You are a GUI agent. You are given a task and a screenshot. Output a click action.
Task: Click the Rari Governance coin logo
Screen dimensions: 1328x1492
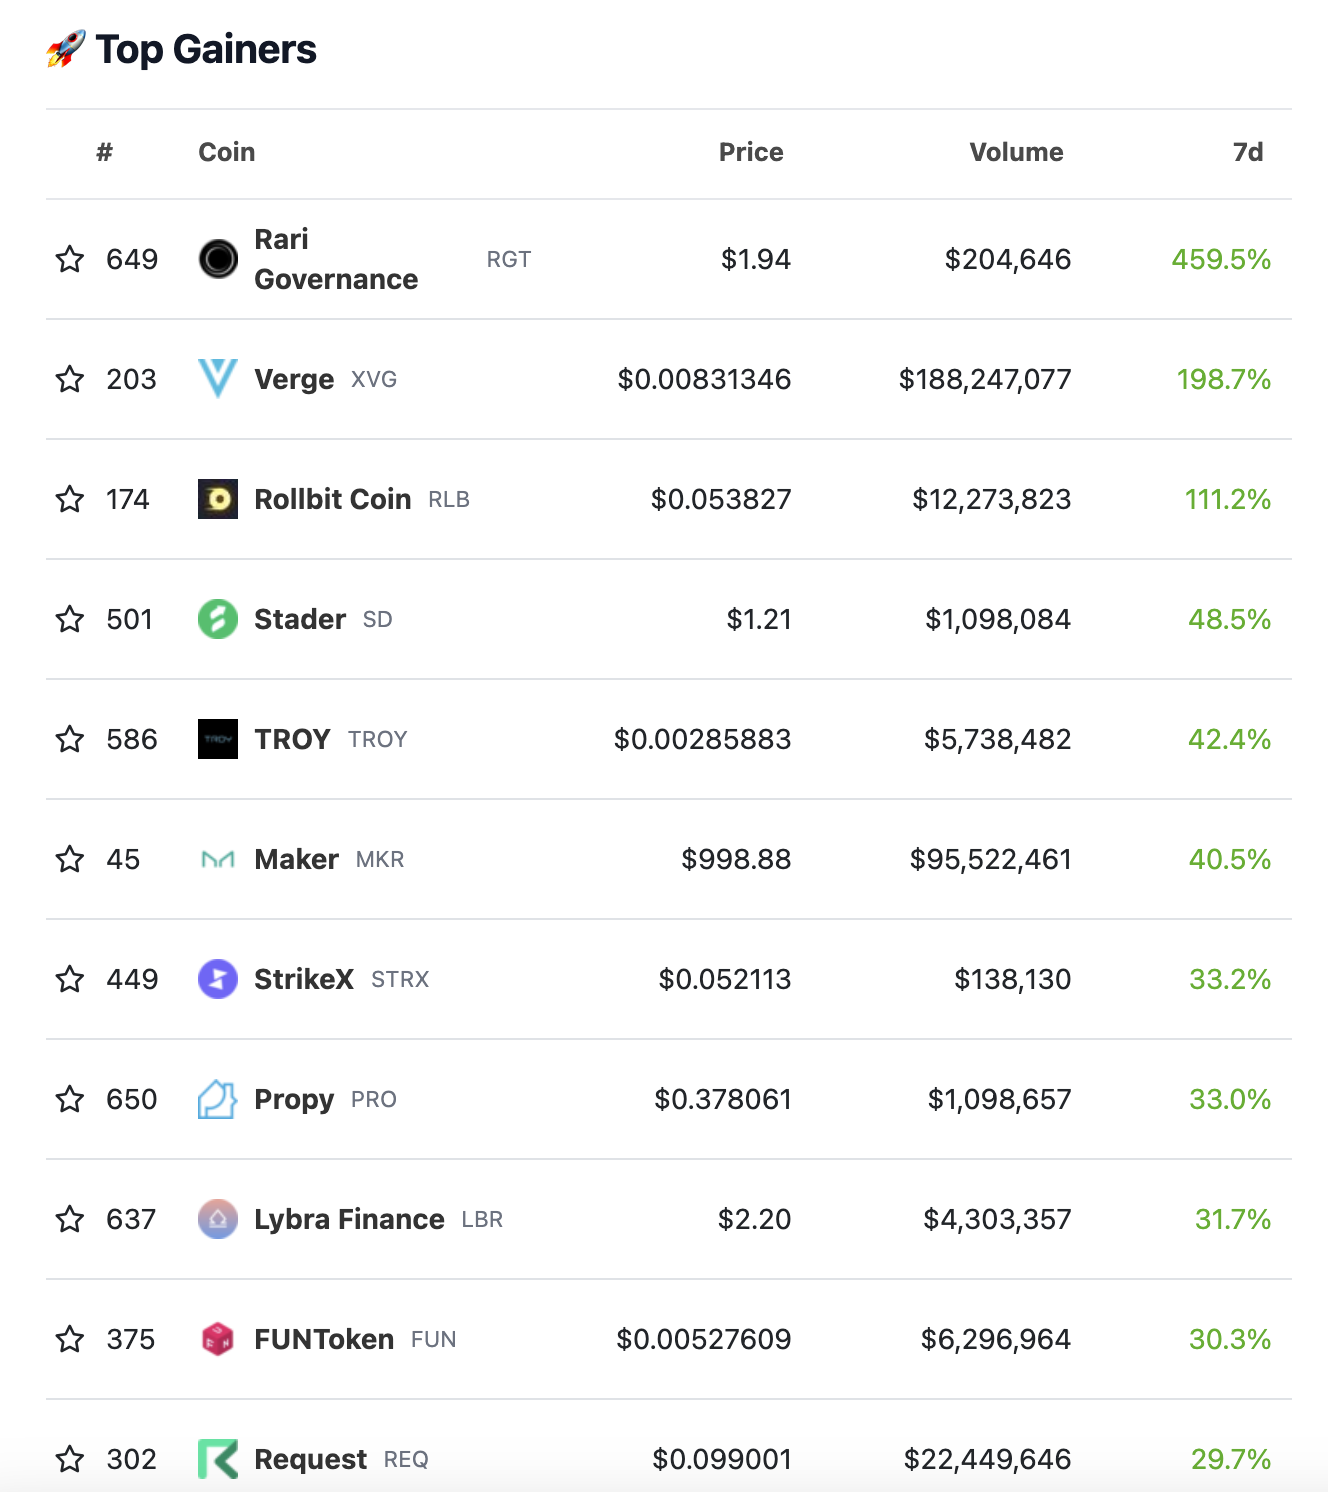218,259
